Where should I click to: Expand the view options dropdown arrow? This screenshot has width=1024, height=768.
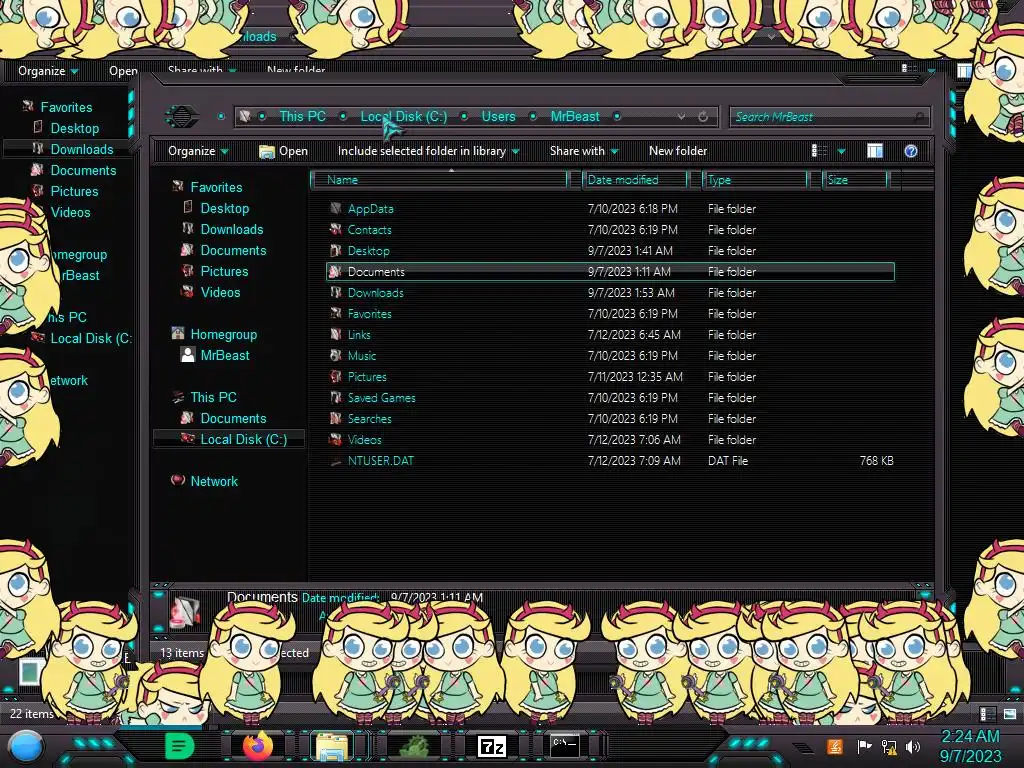pos(841,152)
